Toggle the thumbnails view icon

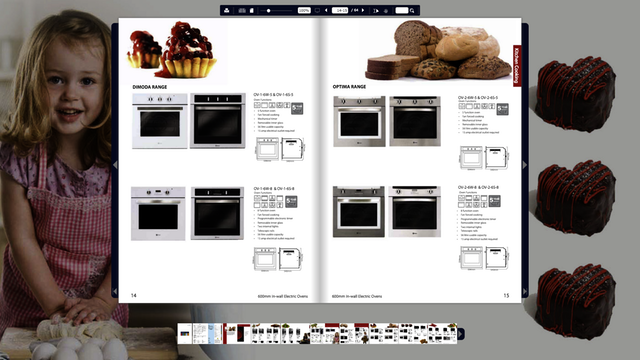(242, 10)
